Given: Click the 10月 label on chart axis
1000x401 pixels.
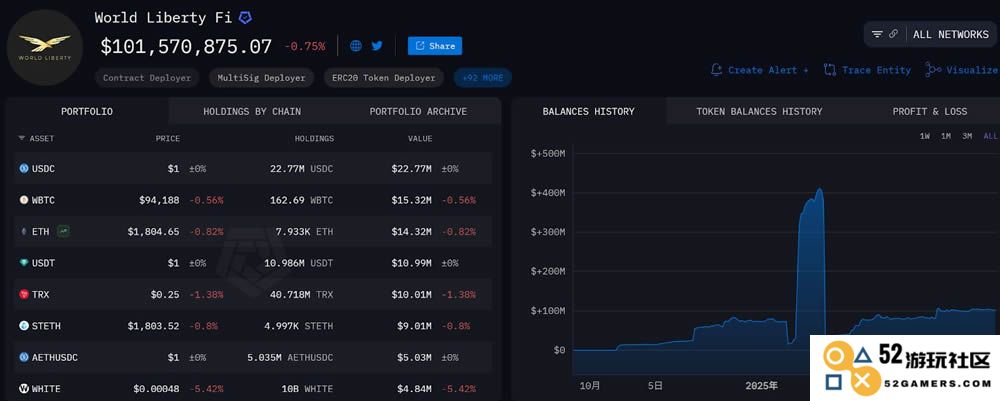Looking at the screenshot, I should (x=590, y=386).
